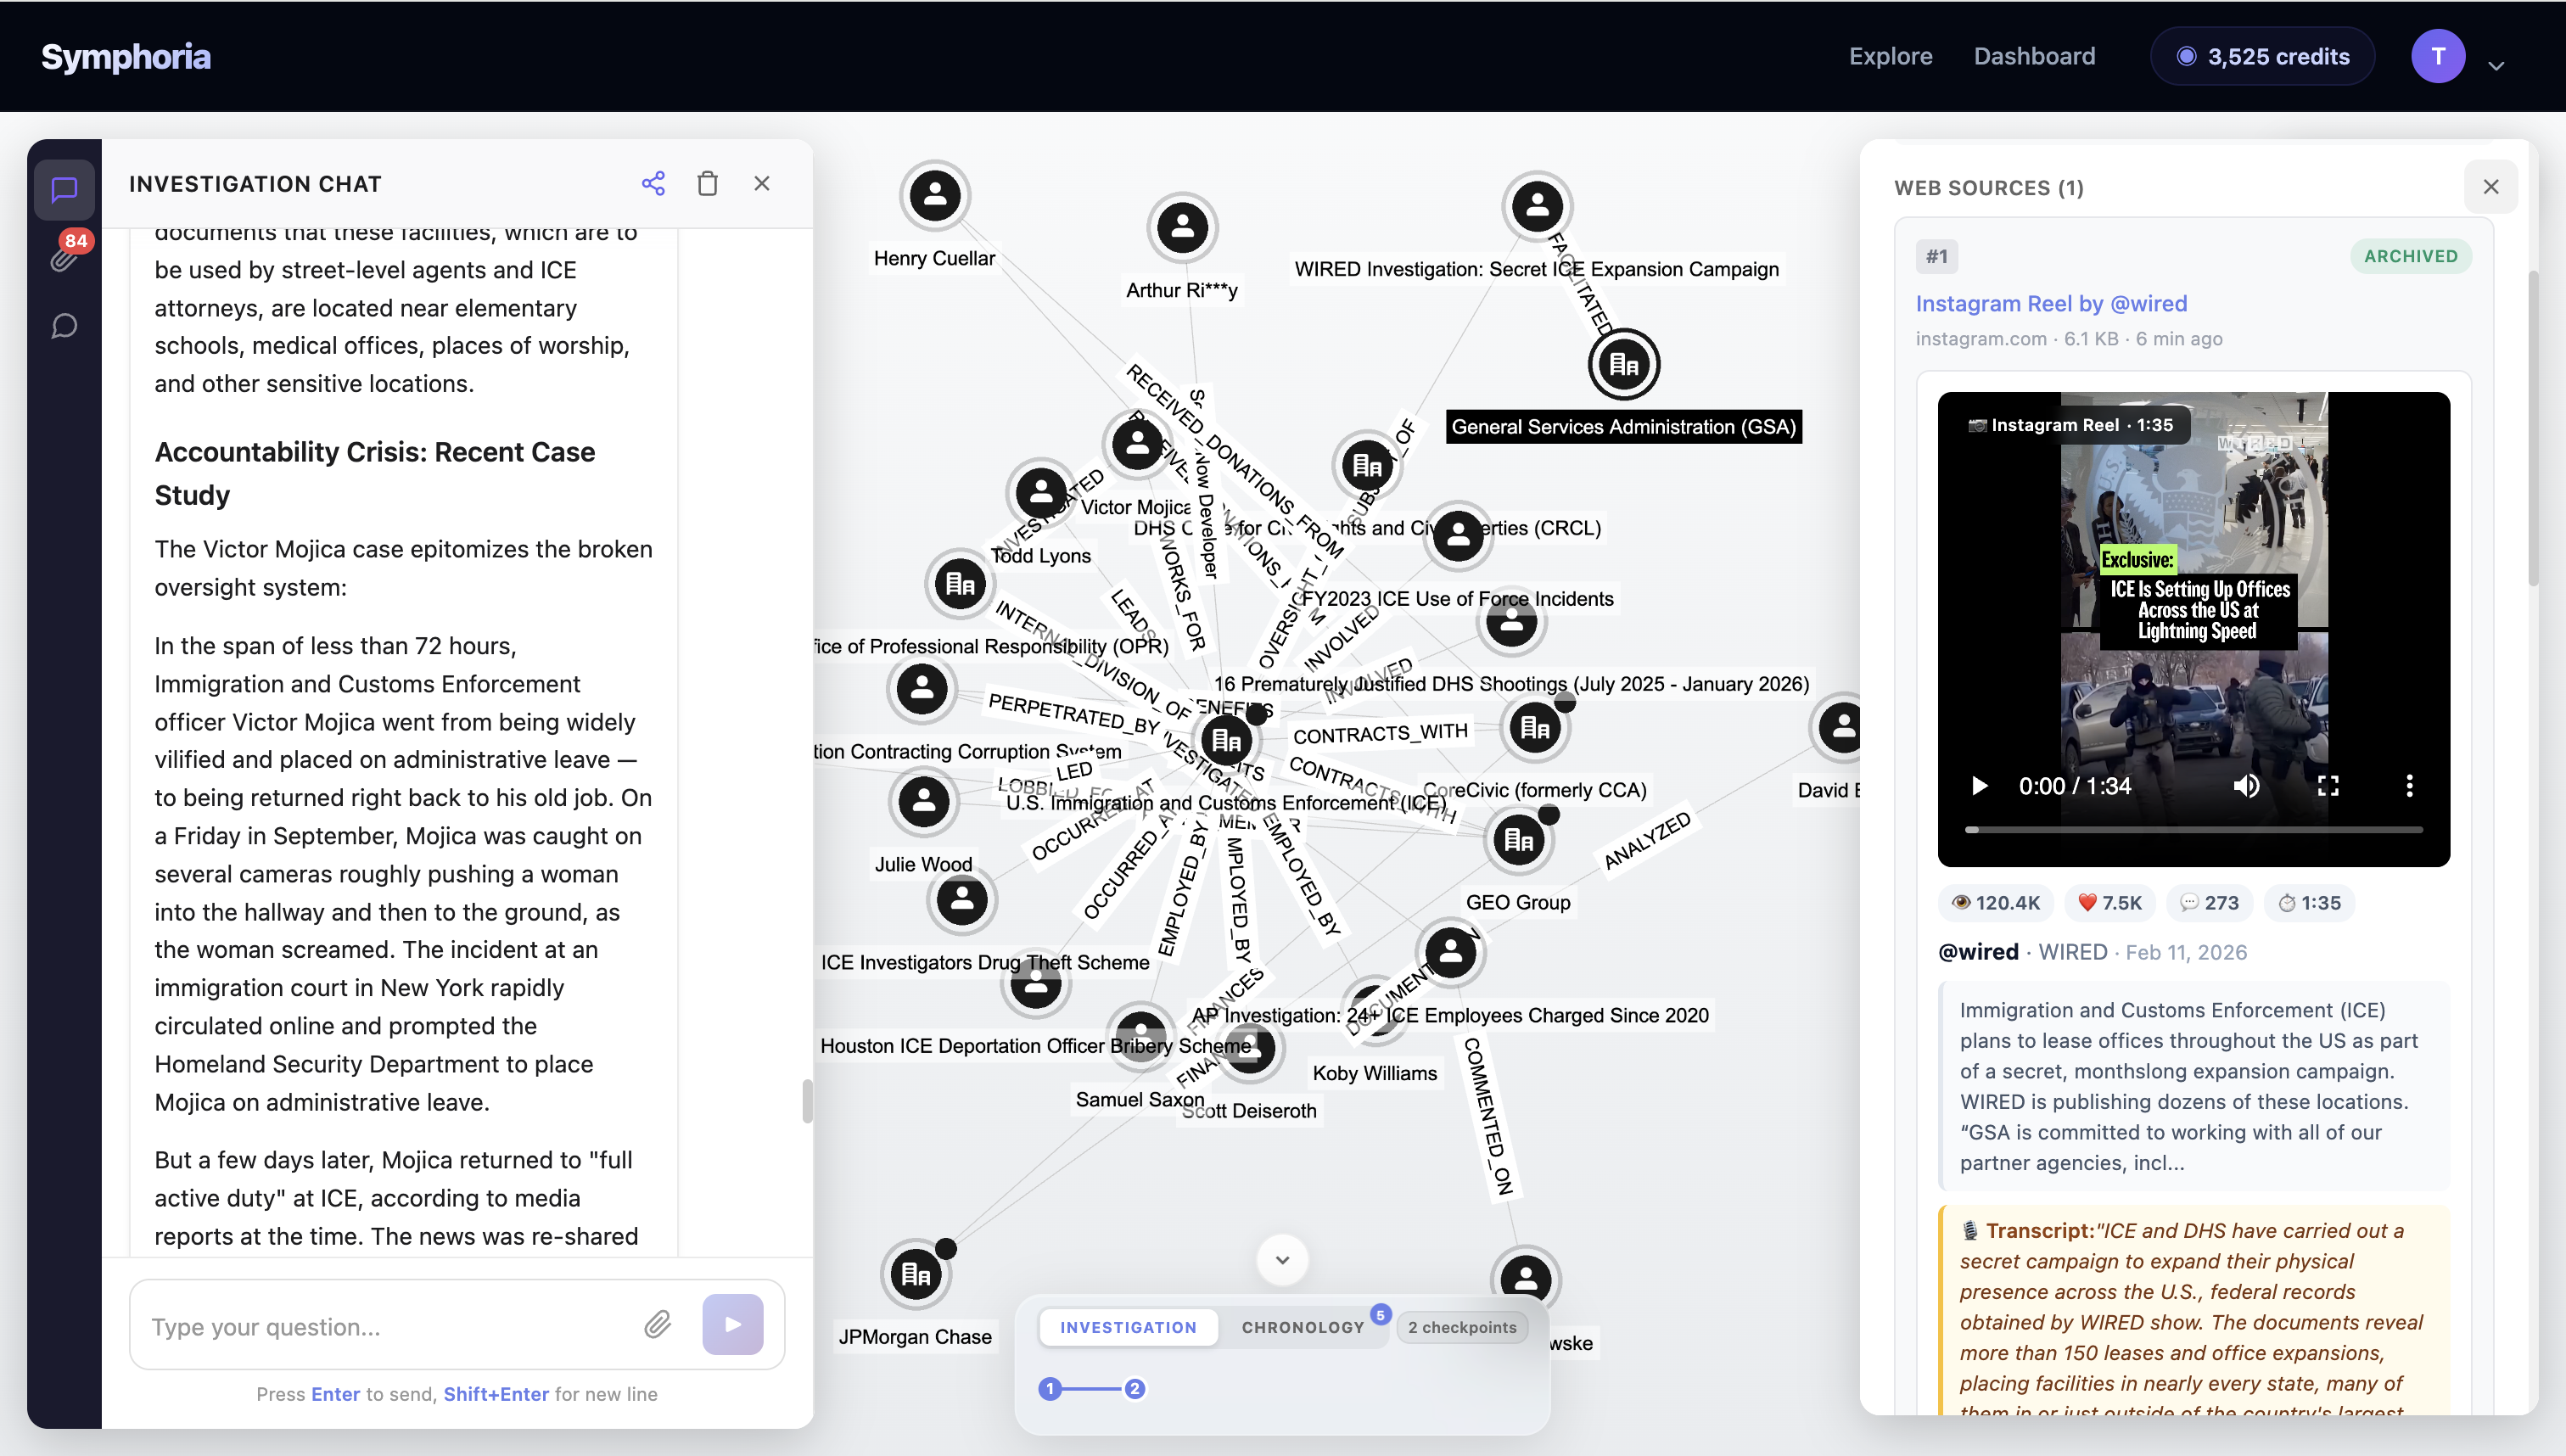Toggle fullscreen on the Instagram Reel video

(x=2328, y=786)
